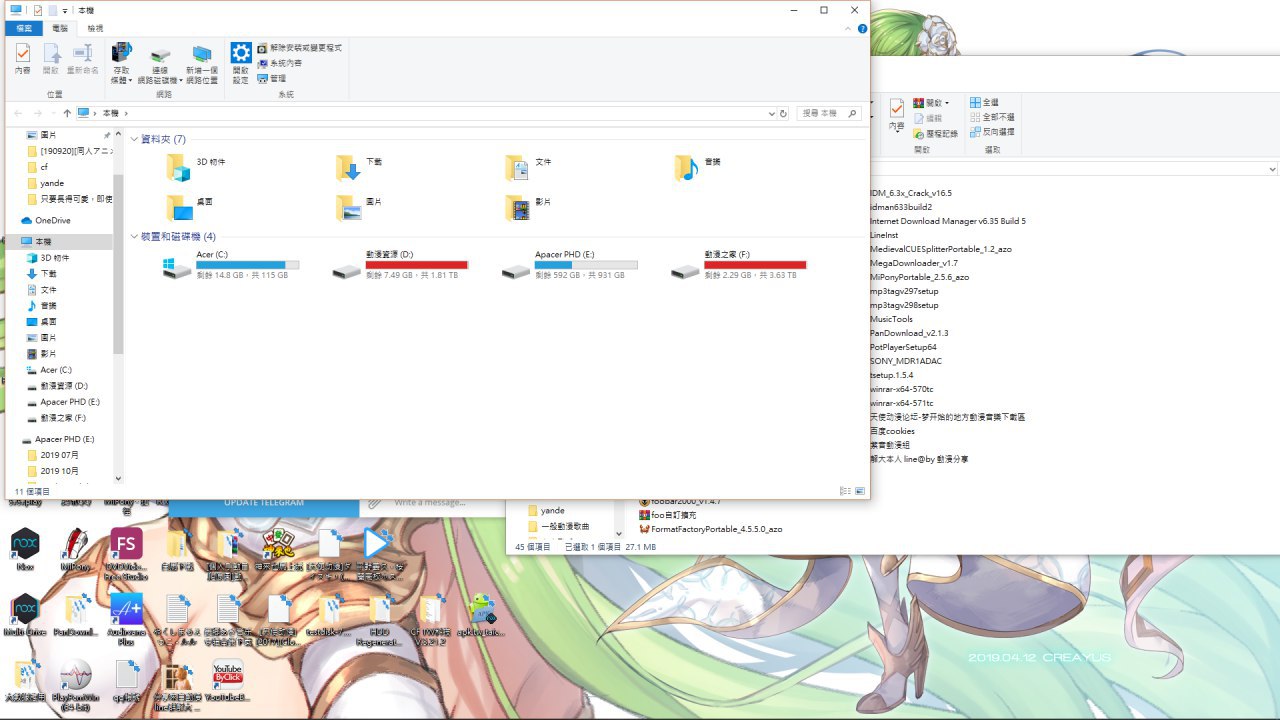The width and height of the screenshot is (1280, 720).
Task: Click the 內容 (Properties) ribbon icon in 本機 window
Action: tap(23, 59)
